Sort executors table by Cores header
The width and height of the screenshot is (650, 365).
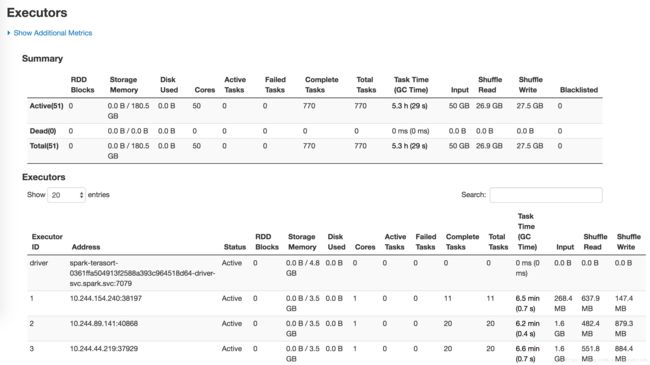365,247
